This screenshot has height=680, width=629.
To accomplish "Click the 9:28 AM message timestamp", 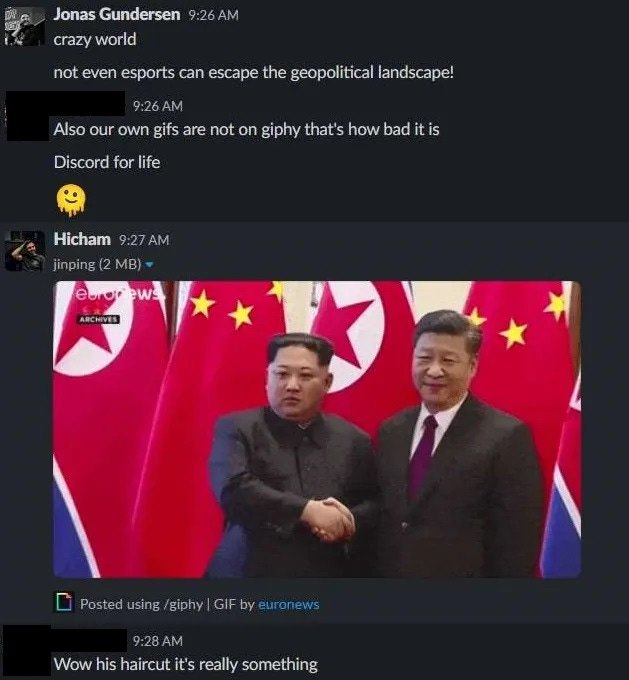I will coord(158,641).
